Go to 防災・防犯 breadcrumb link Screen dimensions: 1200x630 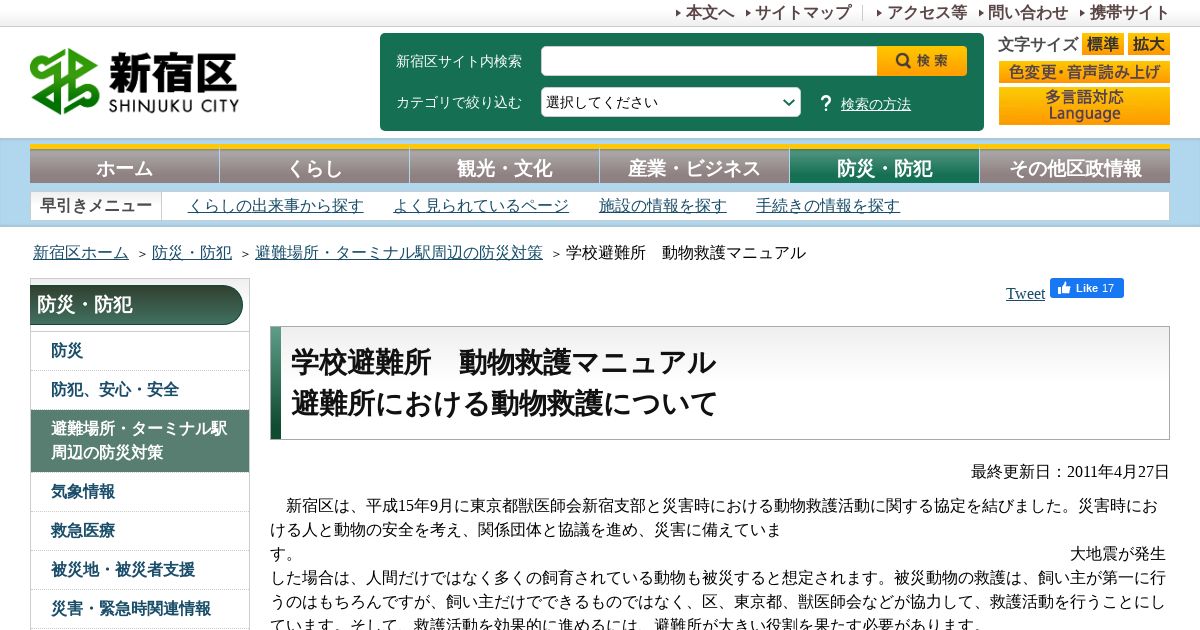click(x=192, y=253)
